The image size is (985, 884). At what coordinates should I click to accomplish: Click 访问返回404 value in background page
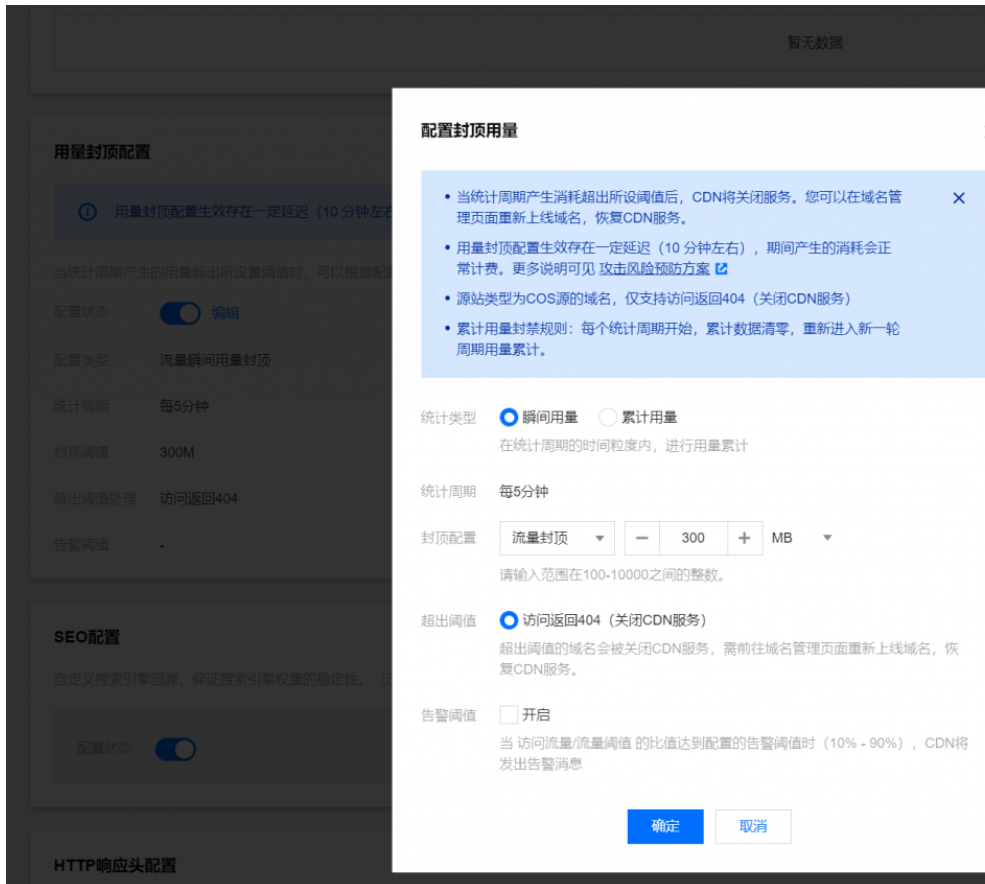click(199, 499)
